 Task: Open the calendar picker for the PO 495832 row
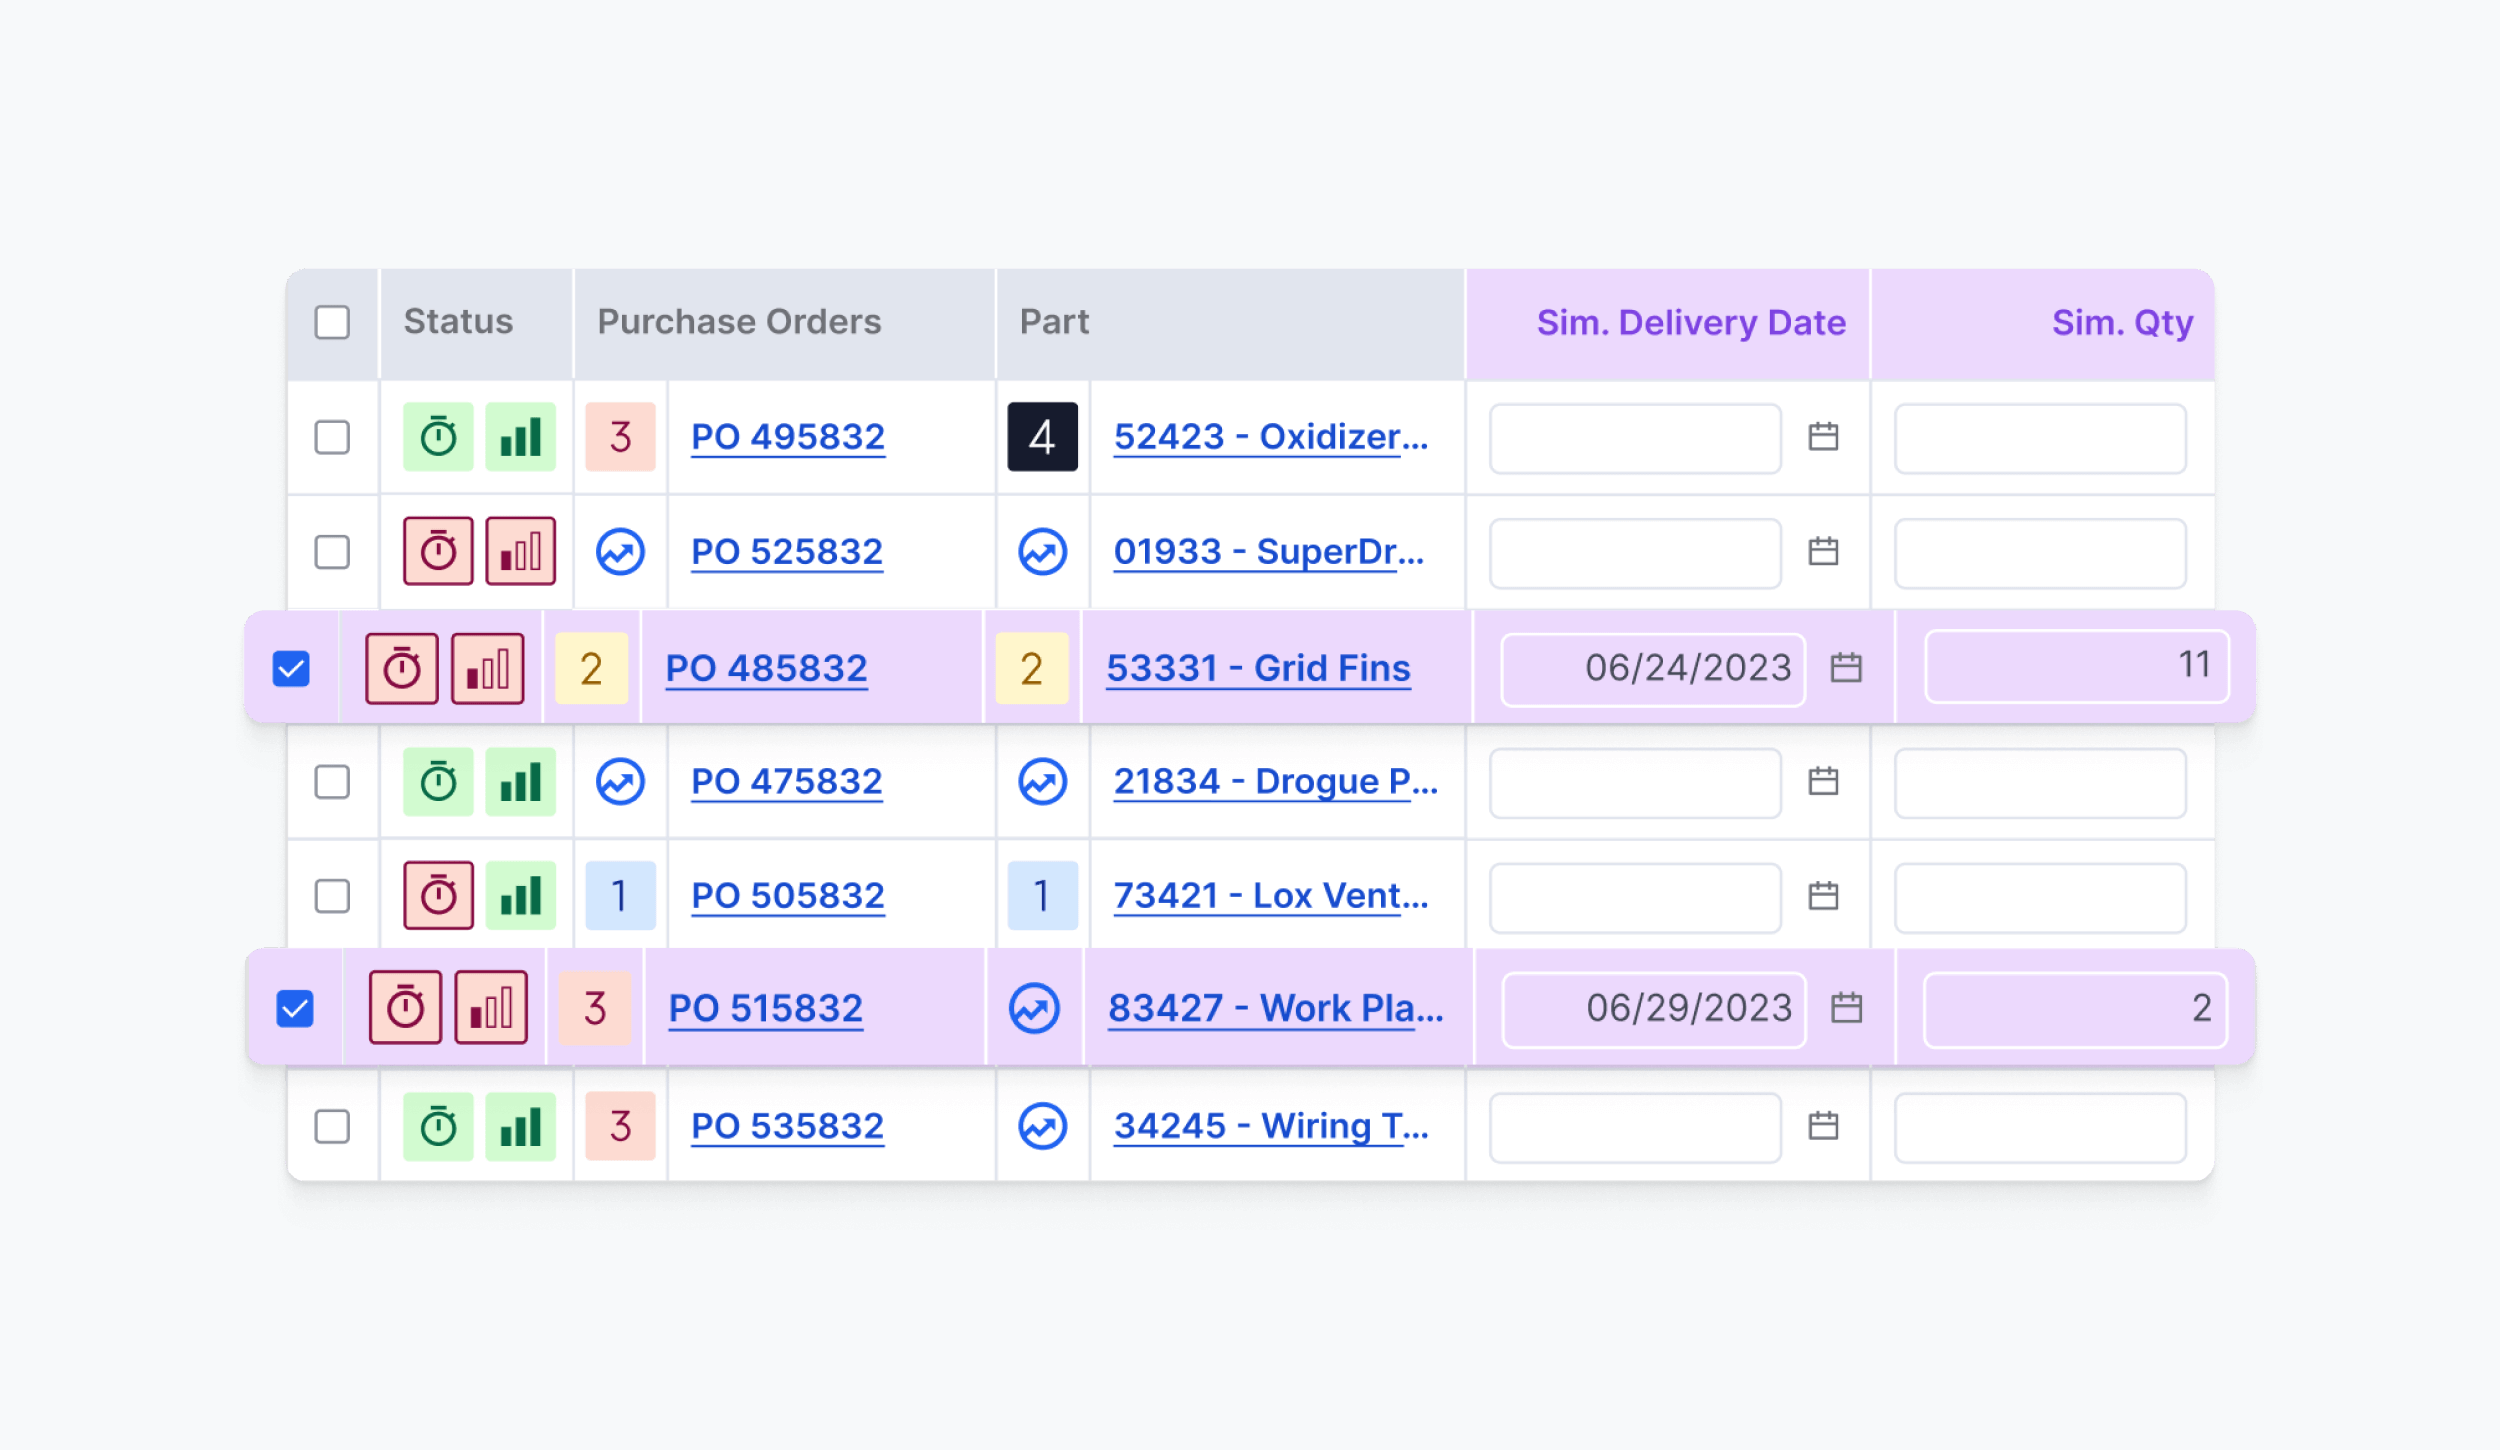tap(1823, 437)
